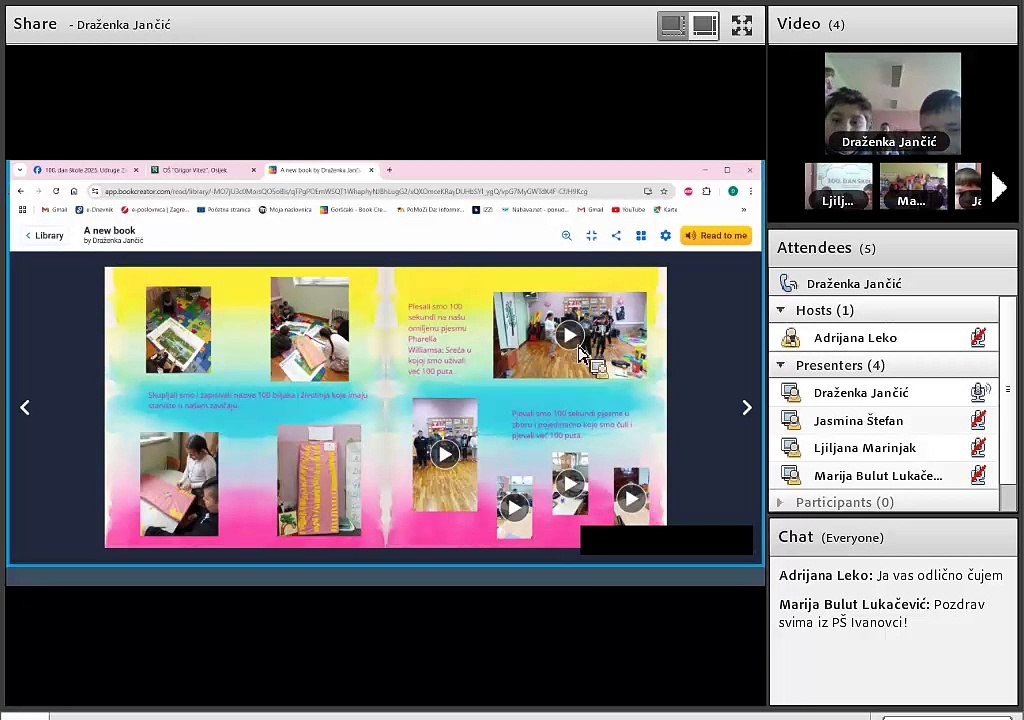Viewport: 1024px width, 720px height.
Task: Toggle Ljiljana Marinjak's muted microphone icon
Action: [978, 448]
